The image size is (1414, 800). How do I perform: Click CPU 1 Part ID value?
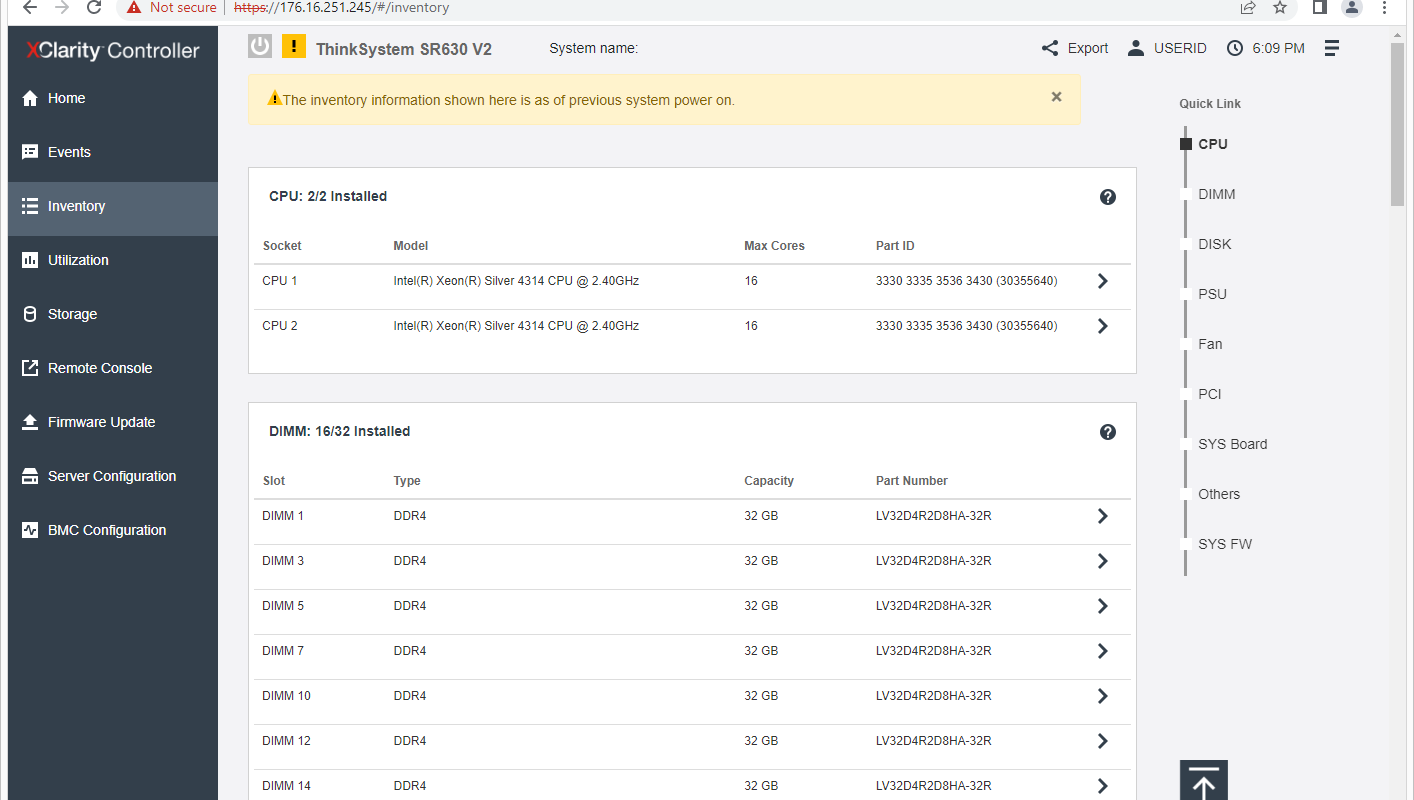(x=966, y=281)
